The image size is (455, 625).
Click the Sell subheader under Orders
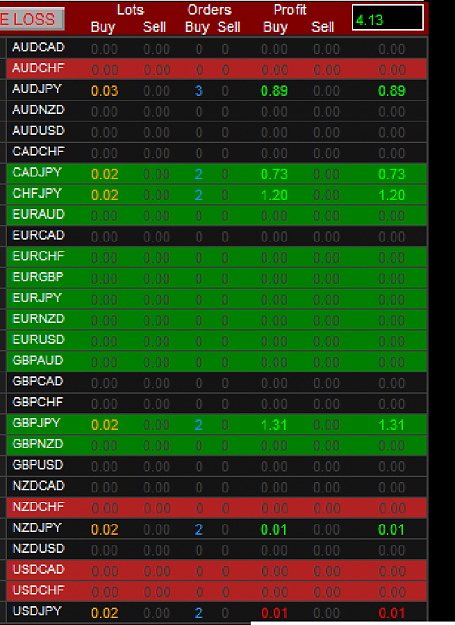click(x=229, y=27)
